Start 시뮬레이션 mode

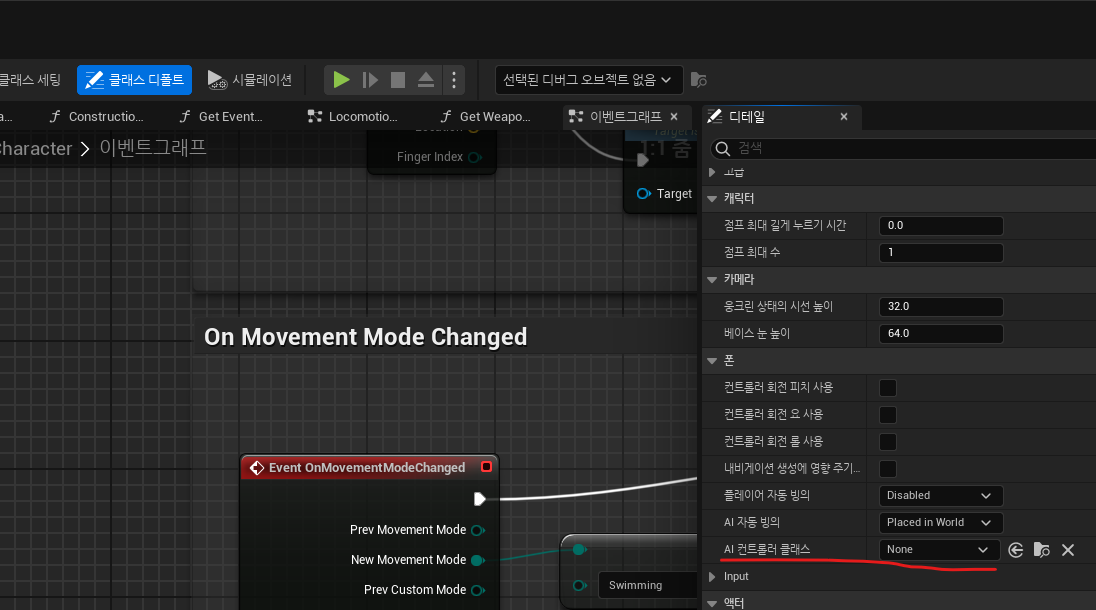pos(250,80)
